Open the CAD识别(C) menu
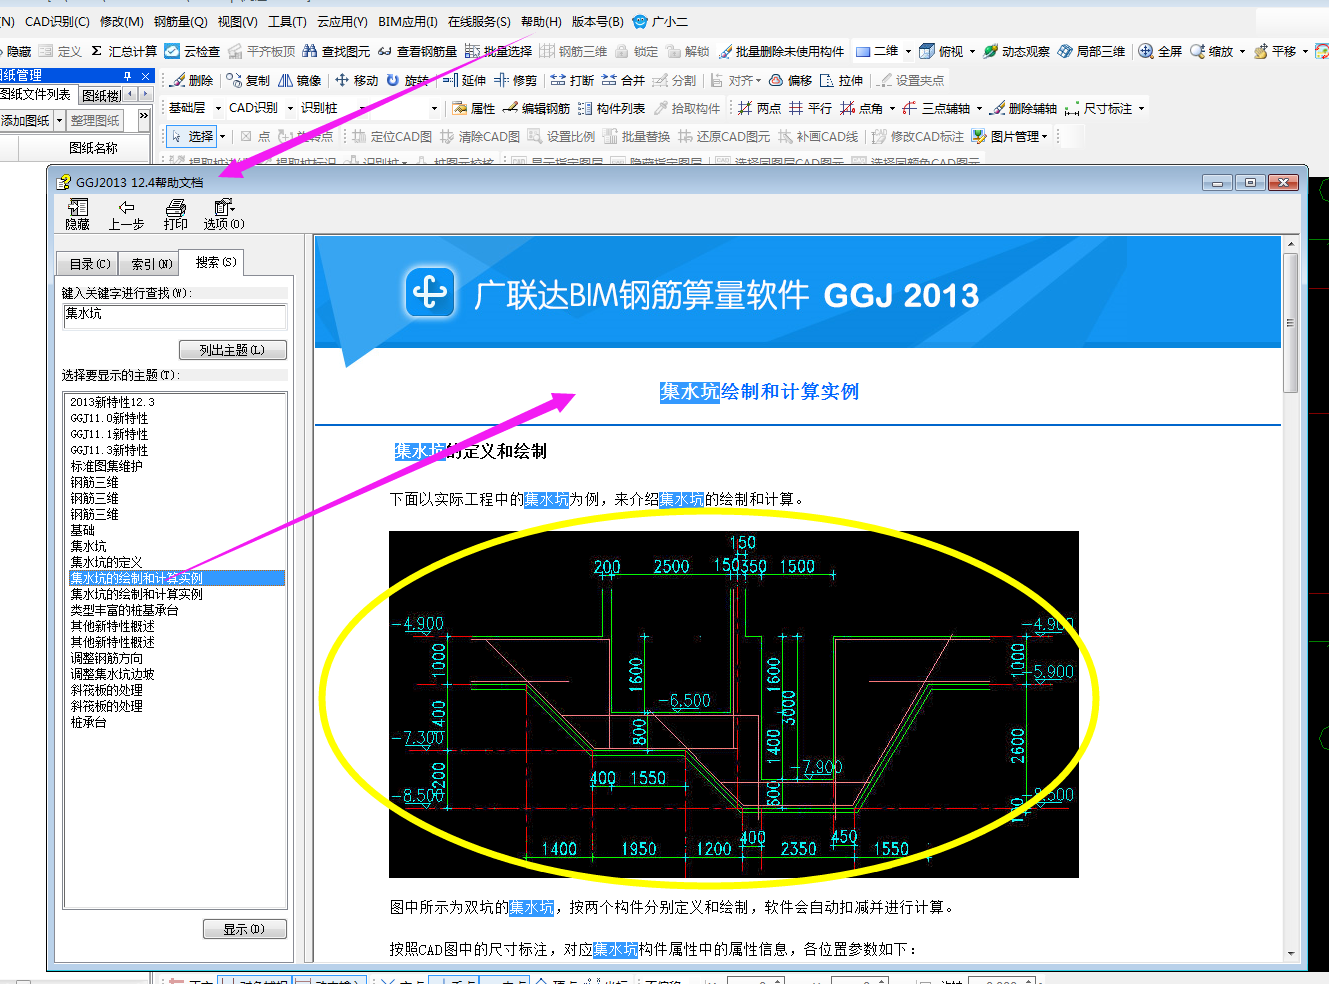1329x984 pixels. click(x=57, y=21)
